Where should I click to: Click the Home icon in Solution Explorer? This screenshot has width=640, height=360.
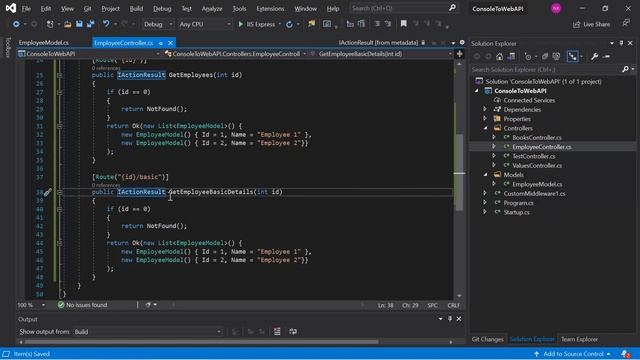pyautogui.click(x=500, y=56)
